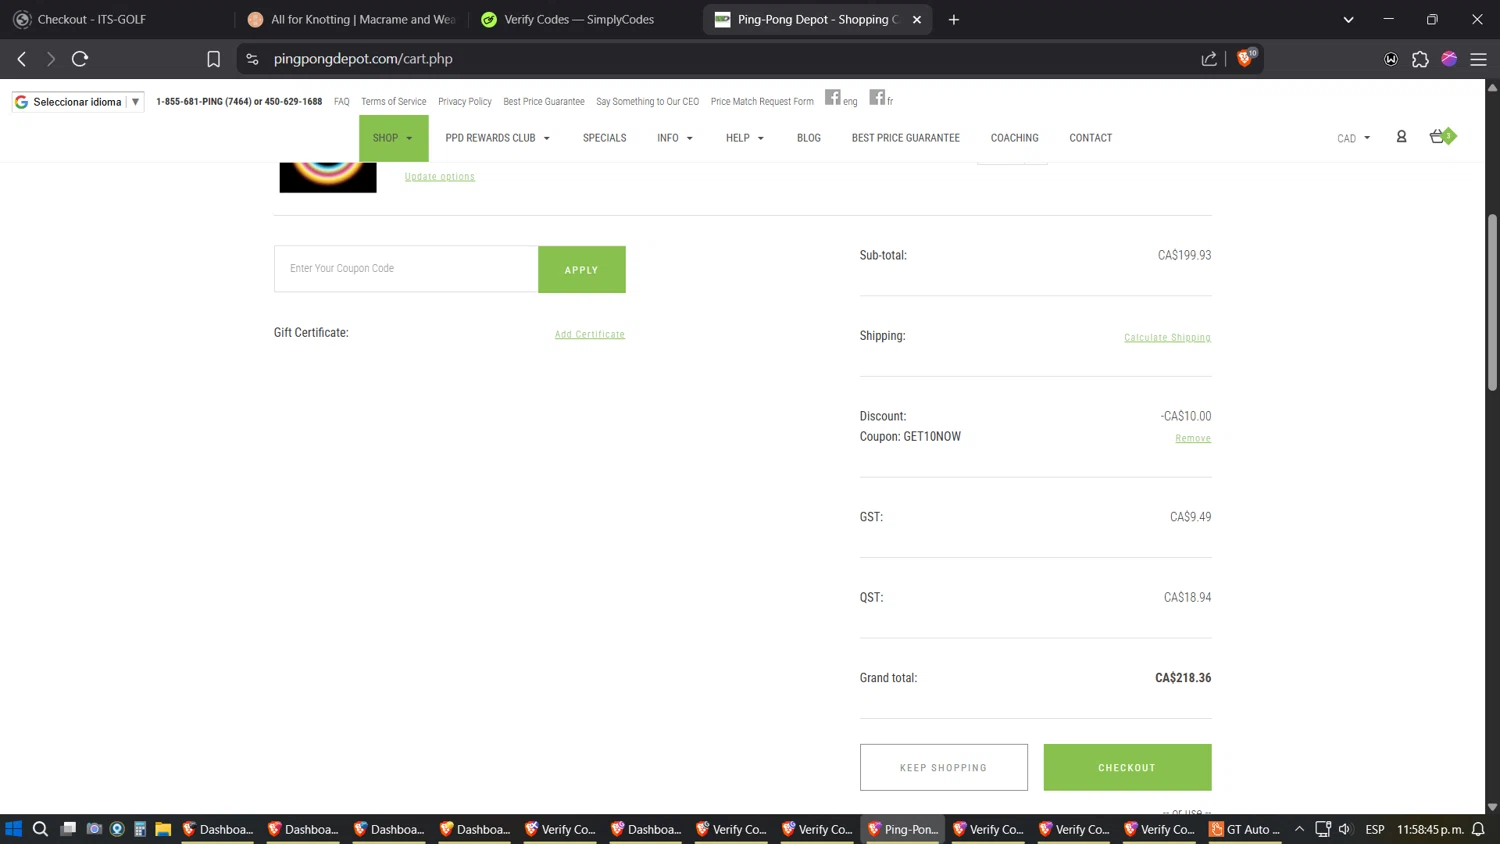Open the display and network tray icon
1500x844 pixels.
[x=1323, y=829]
